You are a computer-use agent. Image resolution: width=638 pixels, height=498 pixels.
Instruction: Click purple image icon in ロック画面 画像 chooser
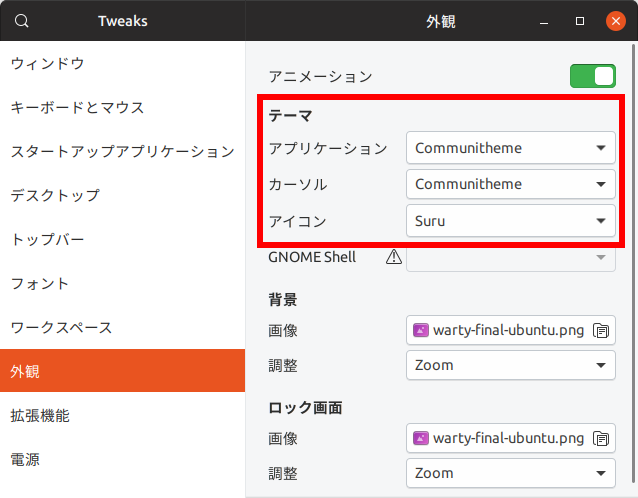tap(420, 438)
